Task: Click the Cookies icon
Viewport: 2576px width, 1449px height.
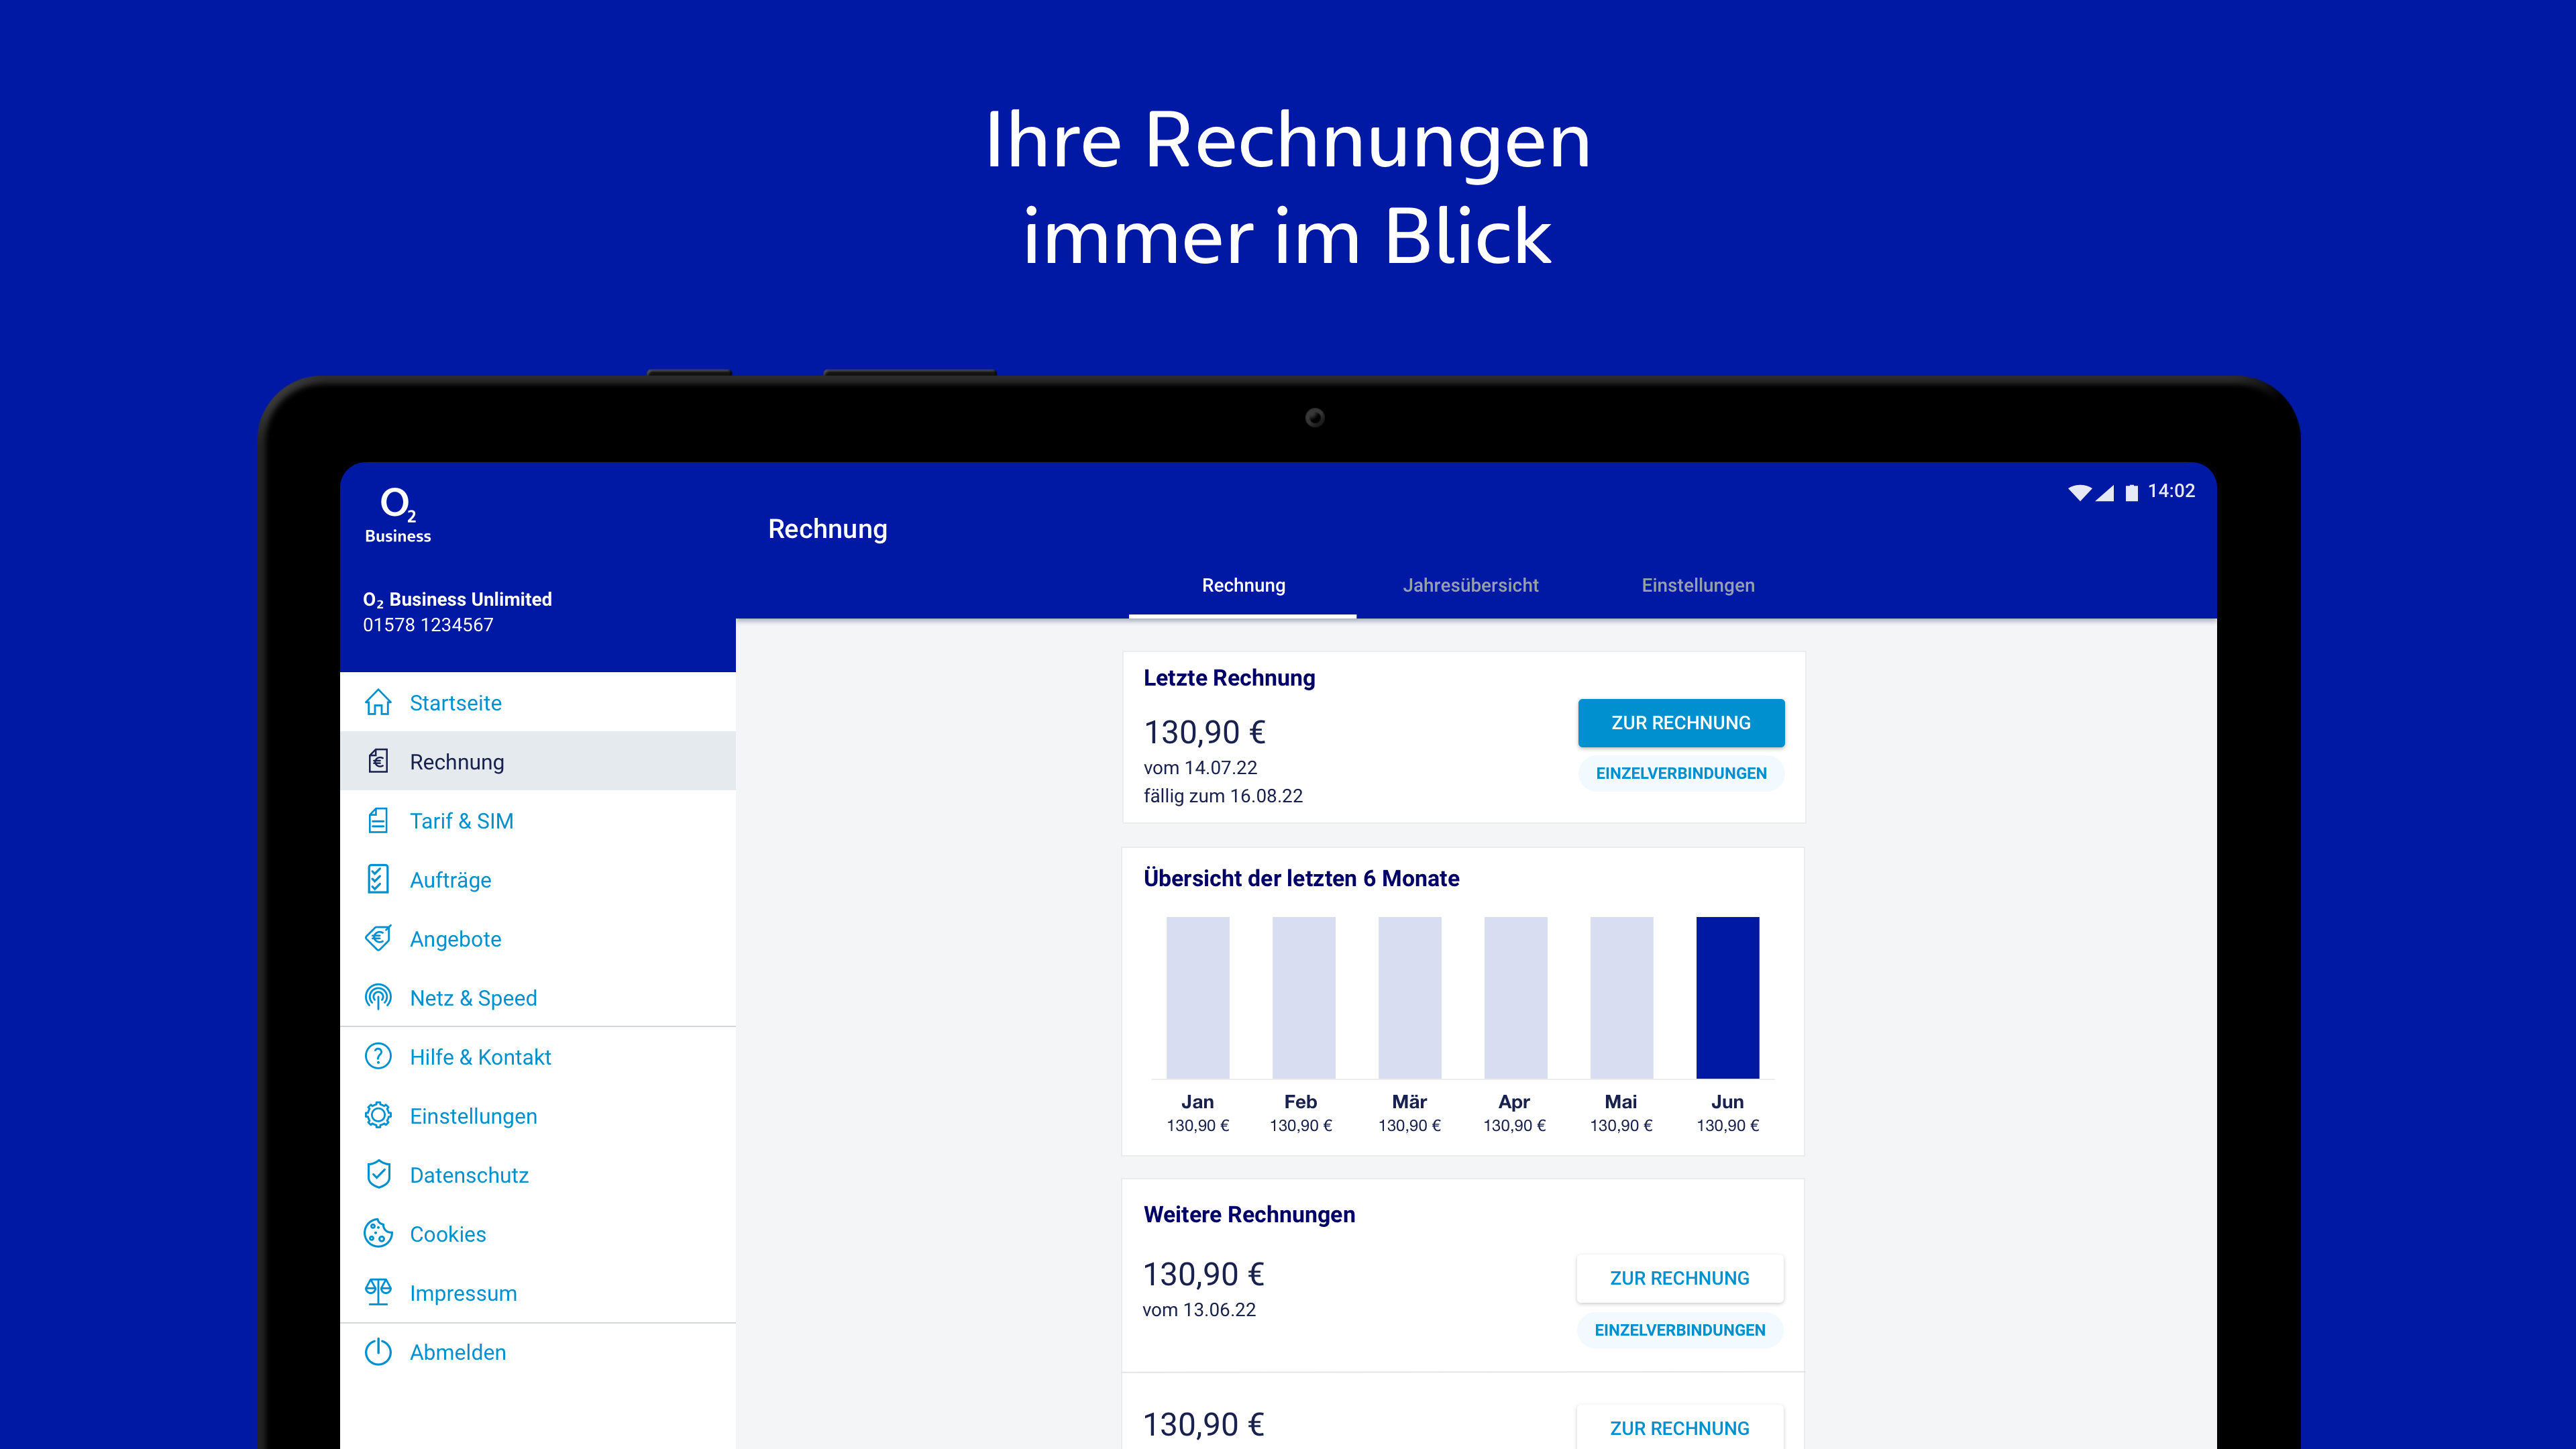Action: tap(378, 1234)
